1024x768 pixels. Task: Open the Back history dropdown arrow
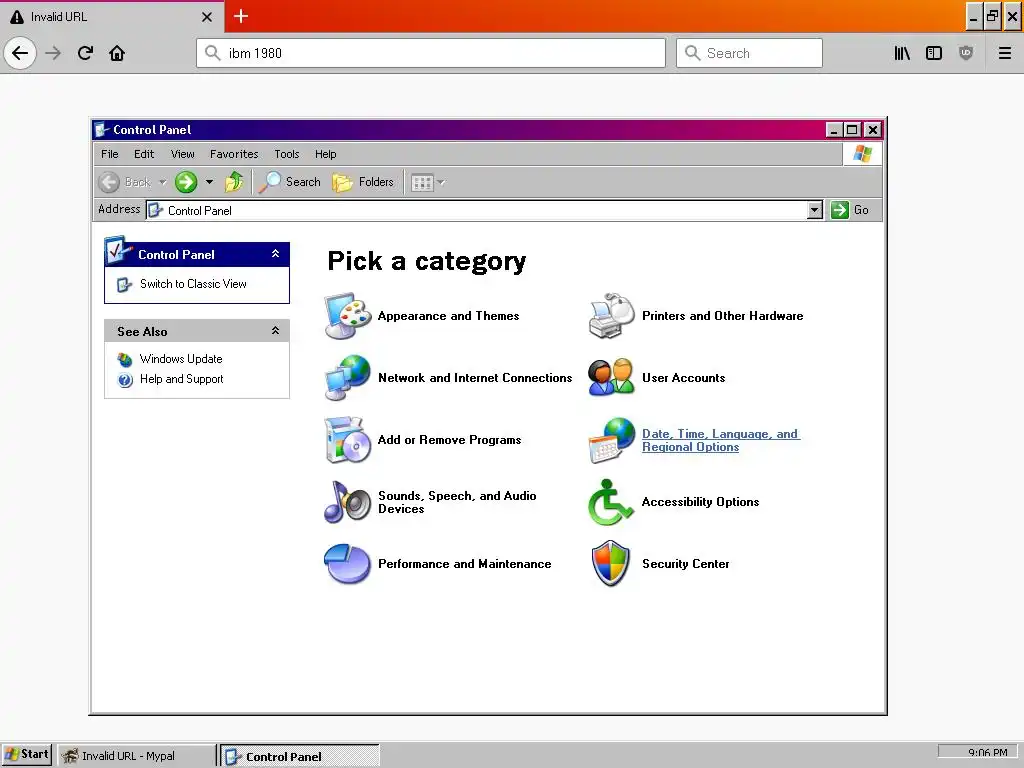(x=163, y=182)
